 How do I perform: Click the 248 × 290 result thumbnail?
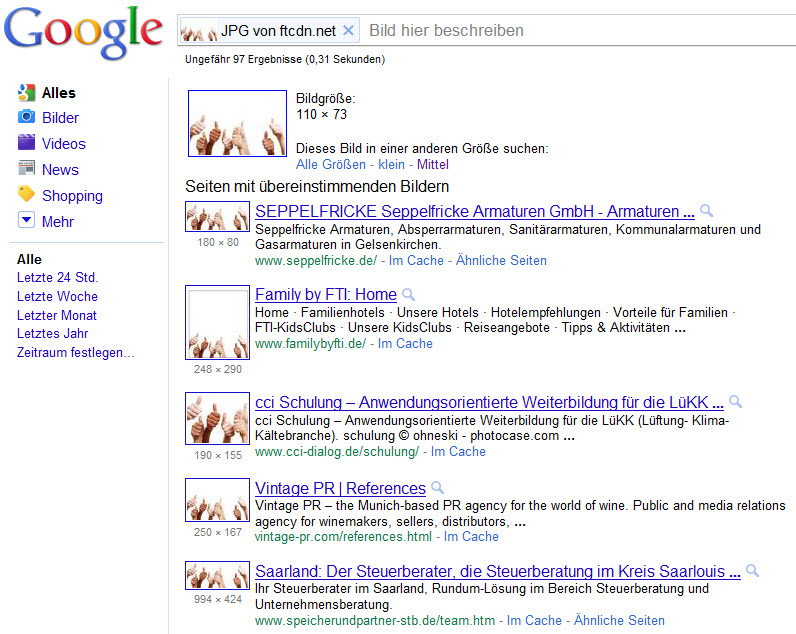(x=217, y=322)
